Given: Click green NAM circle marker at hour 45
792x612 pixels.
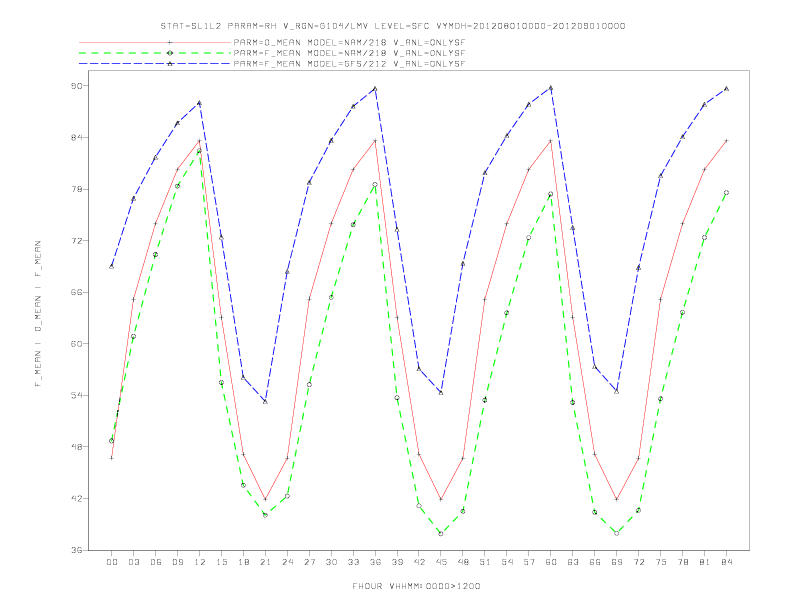Looking at the screenshot, I should [441, 534].
